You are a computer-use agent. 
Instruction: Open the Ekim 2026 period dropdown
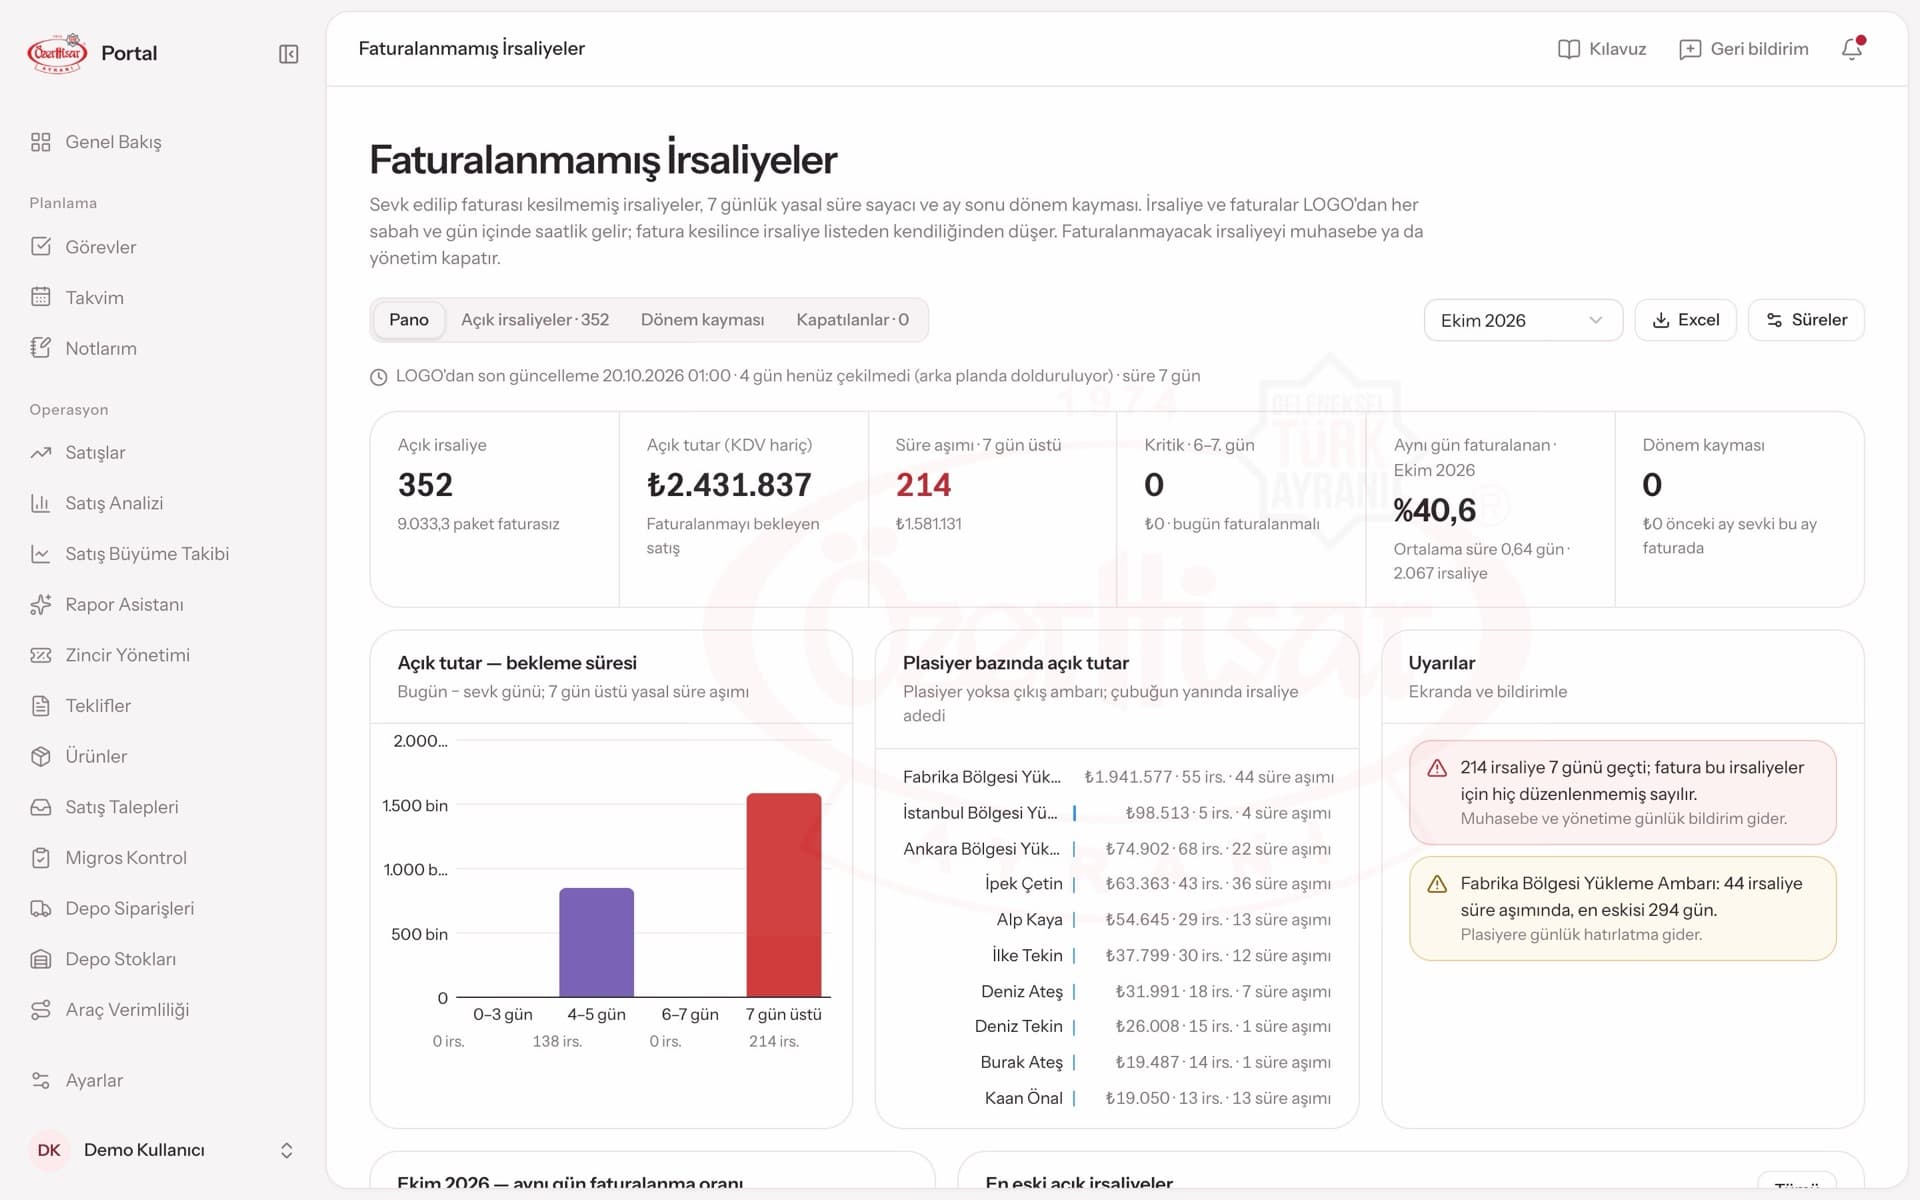1522,320
